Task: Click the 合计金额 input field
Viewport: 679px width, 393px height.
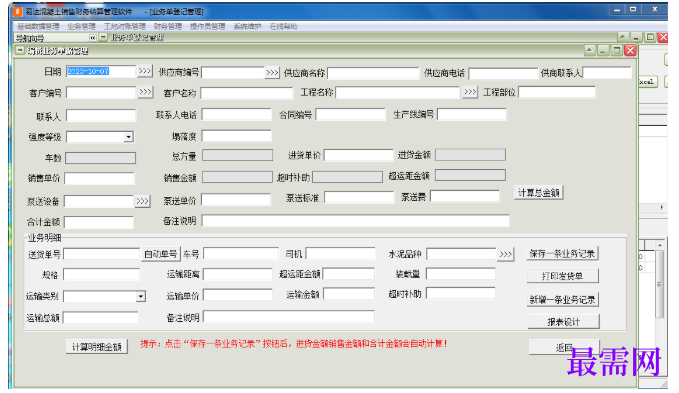Action: (x=99, y=222)
